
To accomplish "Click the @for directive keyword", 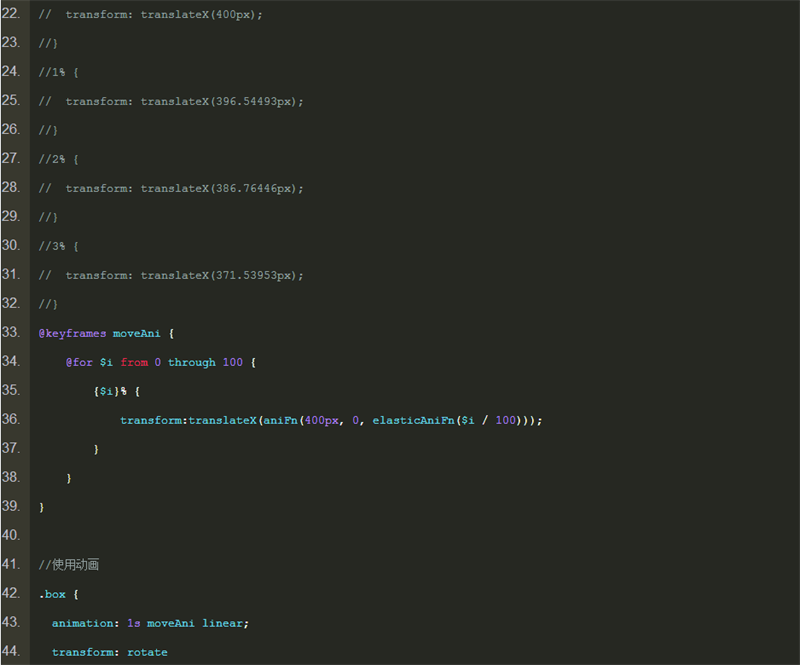I will (x=79, y=362).
